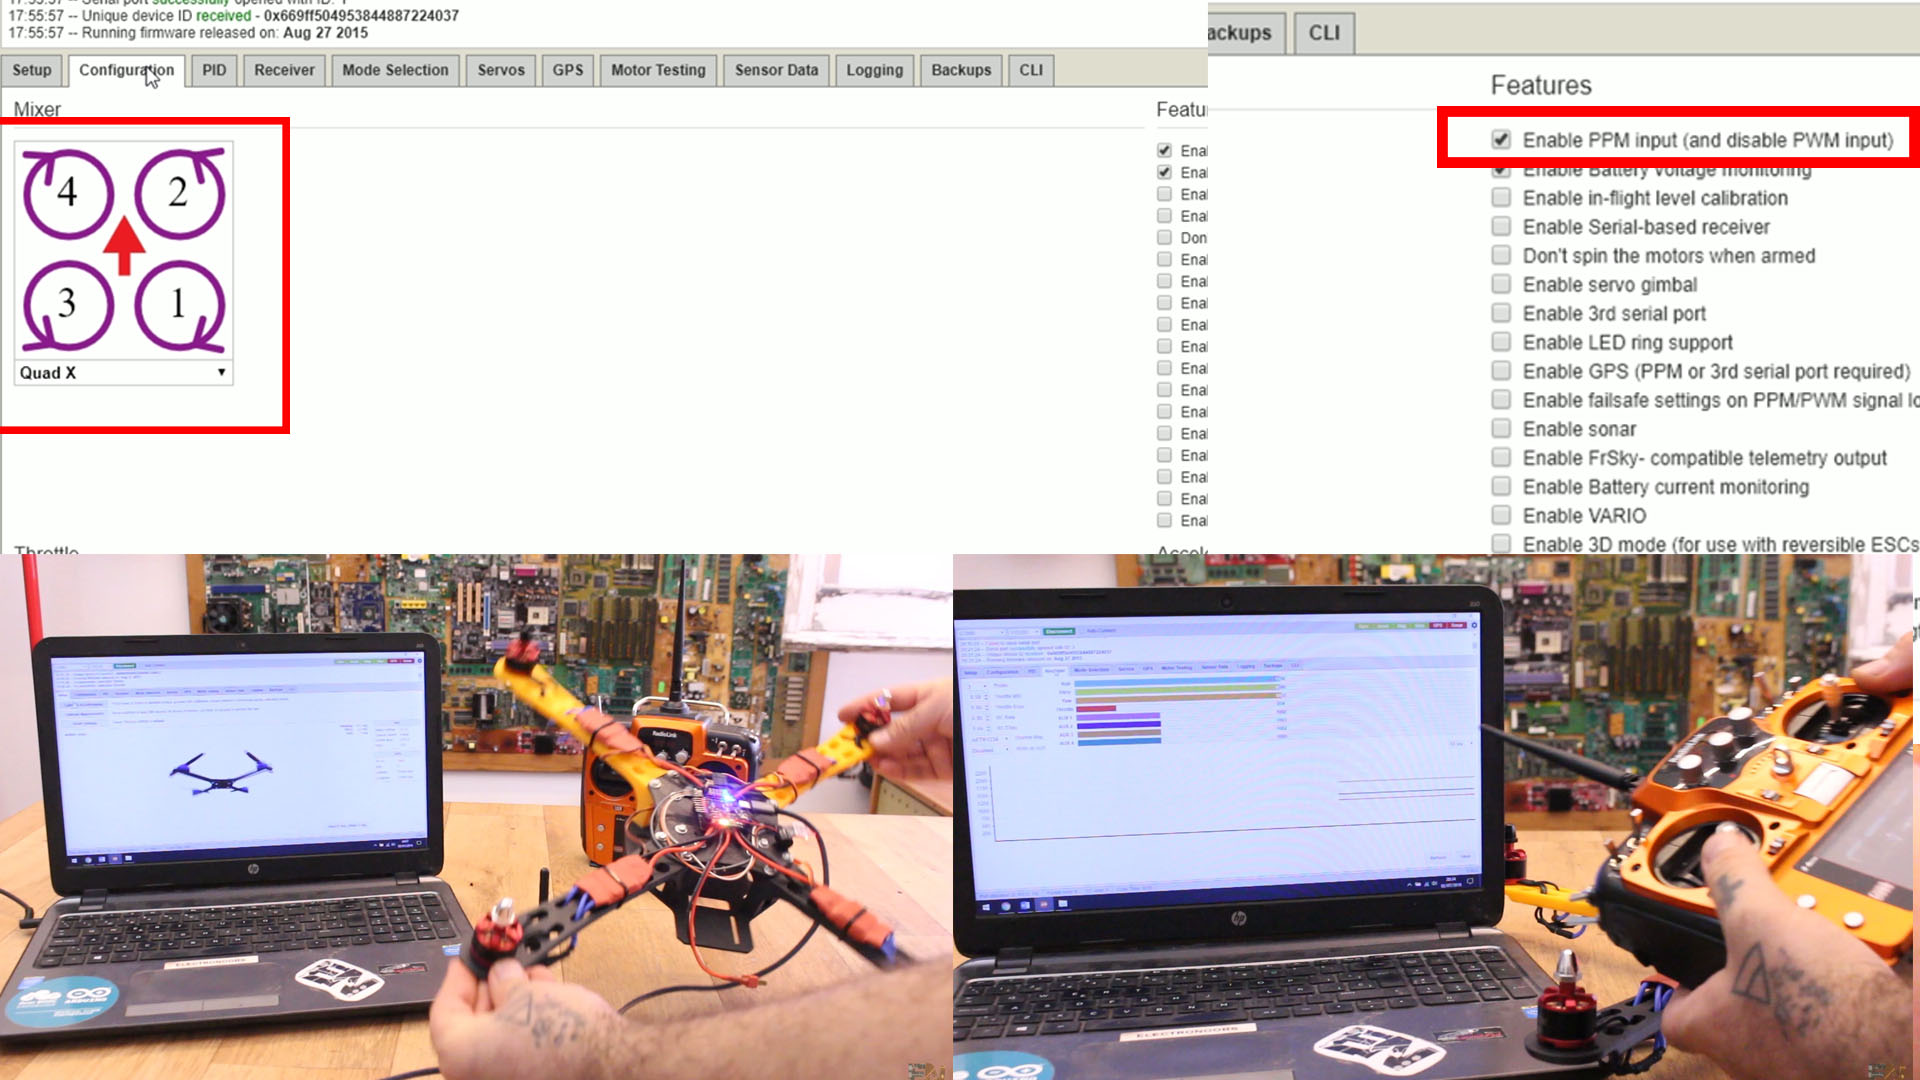The width and height of the screenshot is (1920, 1080).
Task: Click CLI tab in zoomed Features panel
Action: [x=1324, y=33]
